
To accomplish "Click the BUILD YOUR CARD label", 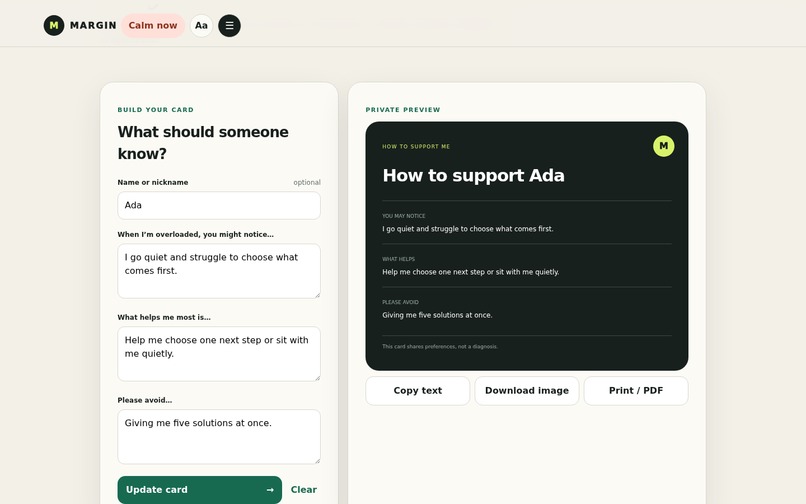I will [x=156, y=110].
